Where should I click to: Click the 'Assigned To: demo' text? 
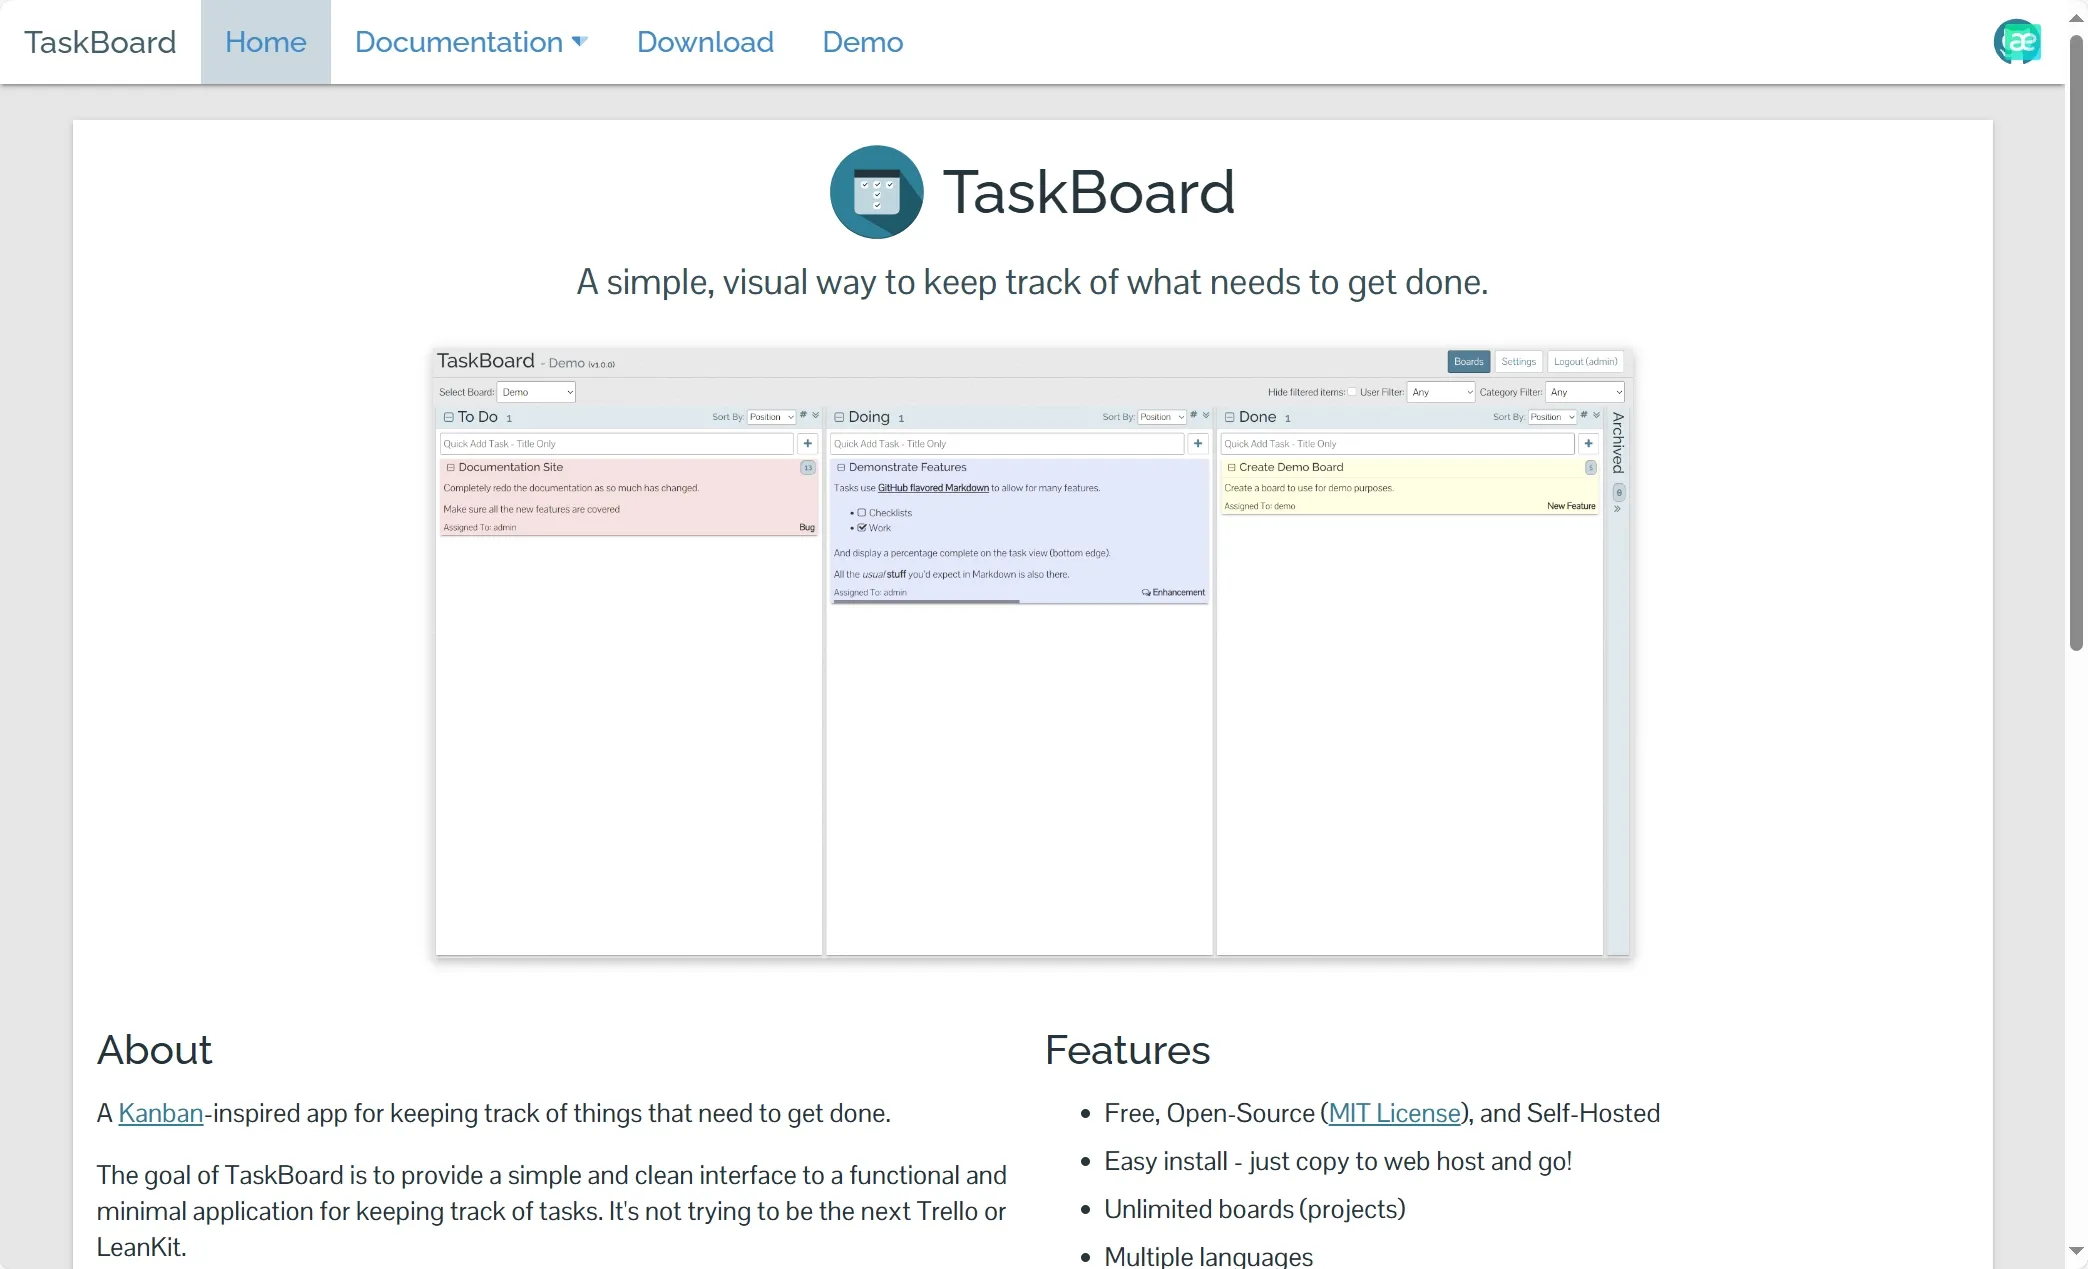1260,506
